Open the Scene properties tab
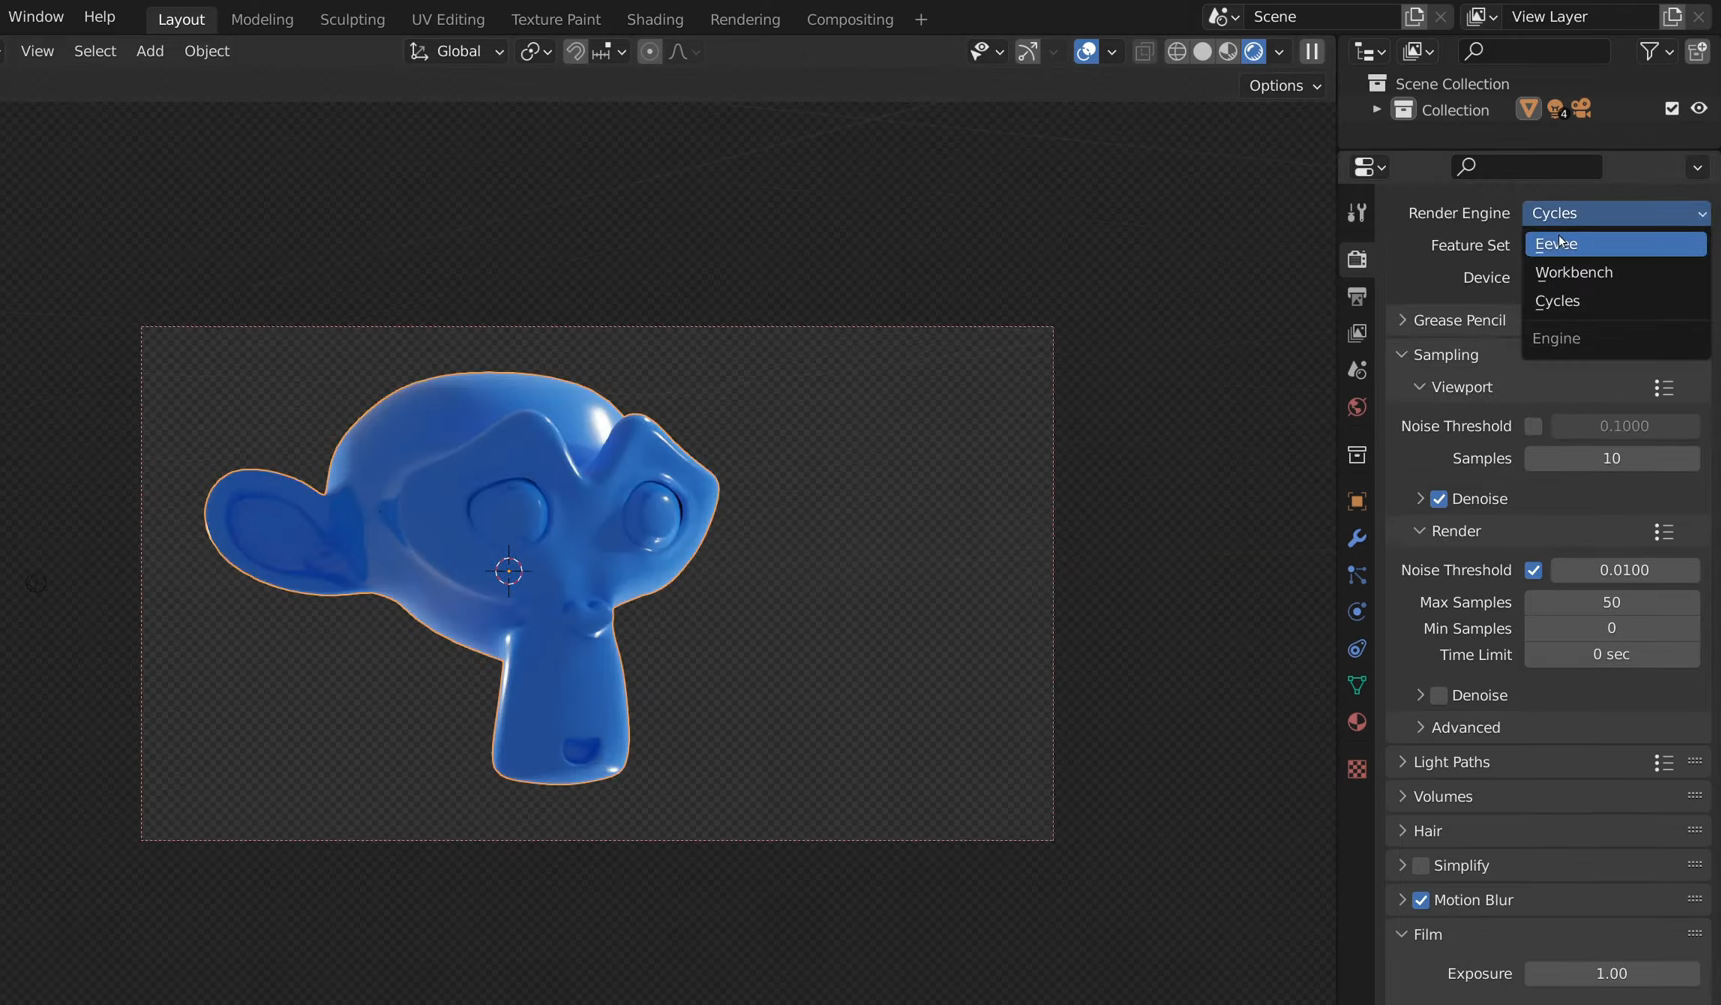 (1356, 370)
